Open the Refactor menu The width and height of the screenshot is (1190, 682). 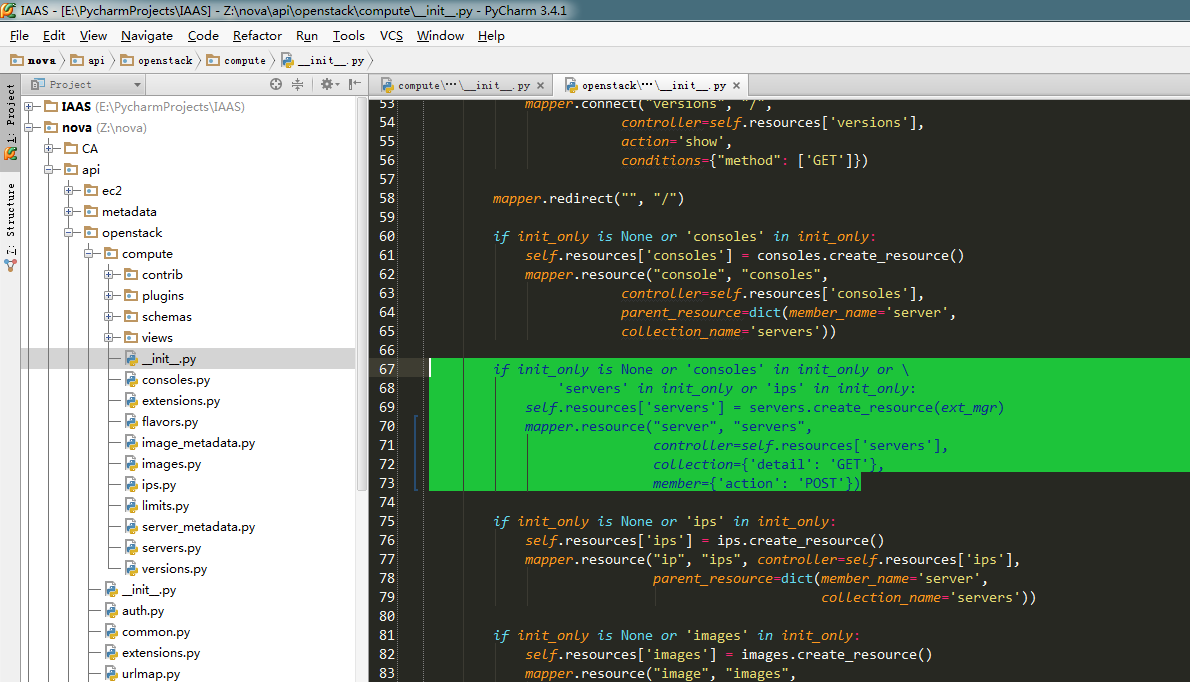coord(257,36)
